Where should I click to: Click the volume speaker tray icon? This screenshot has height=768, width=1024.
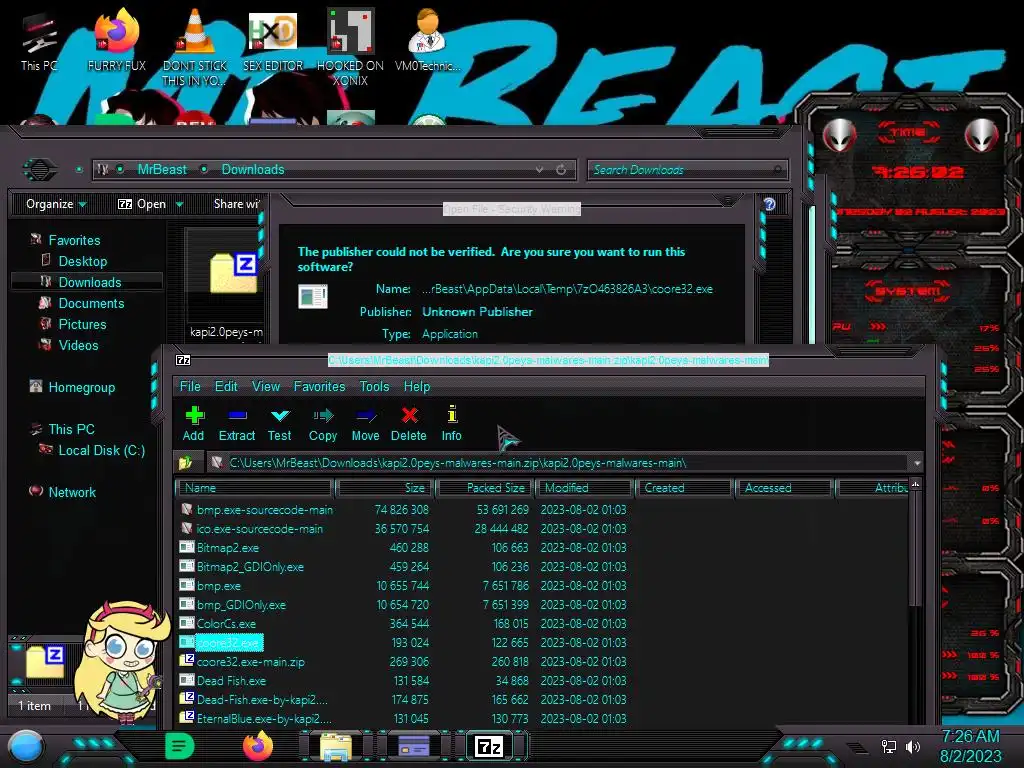913,746
